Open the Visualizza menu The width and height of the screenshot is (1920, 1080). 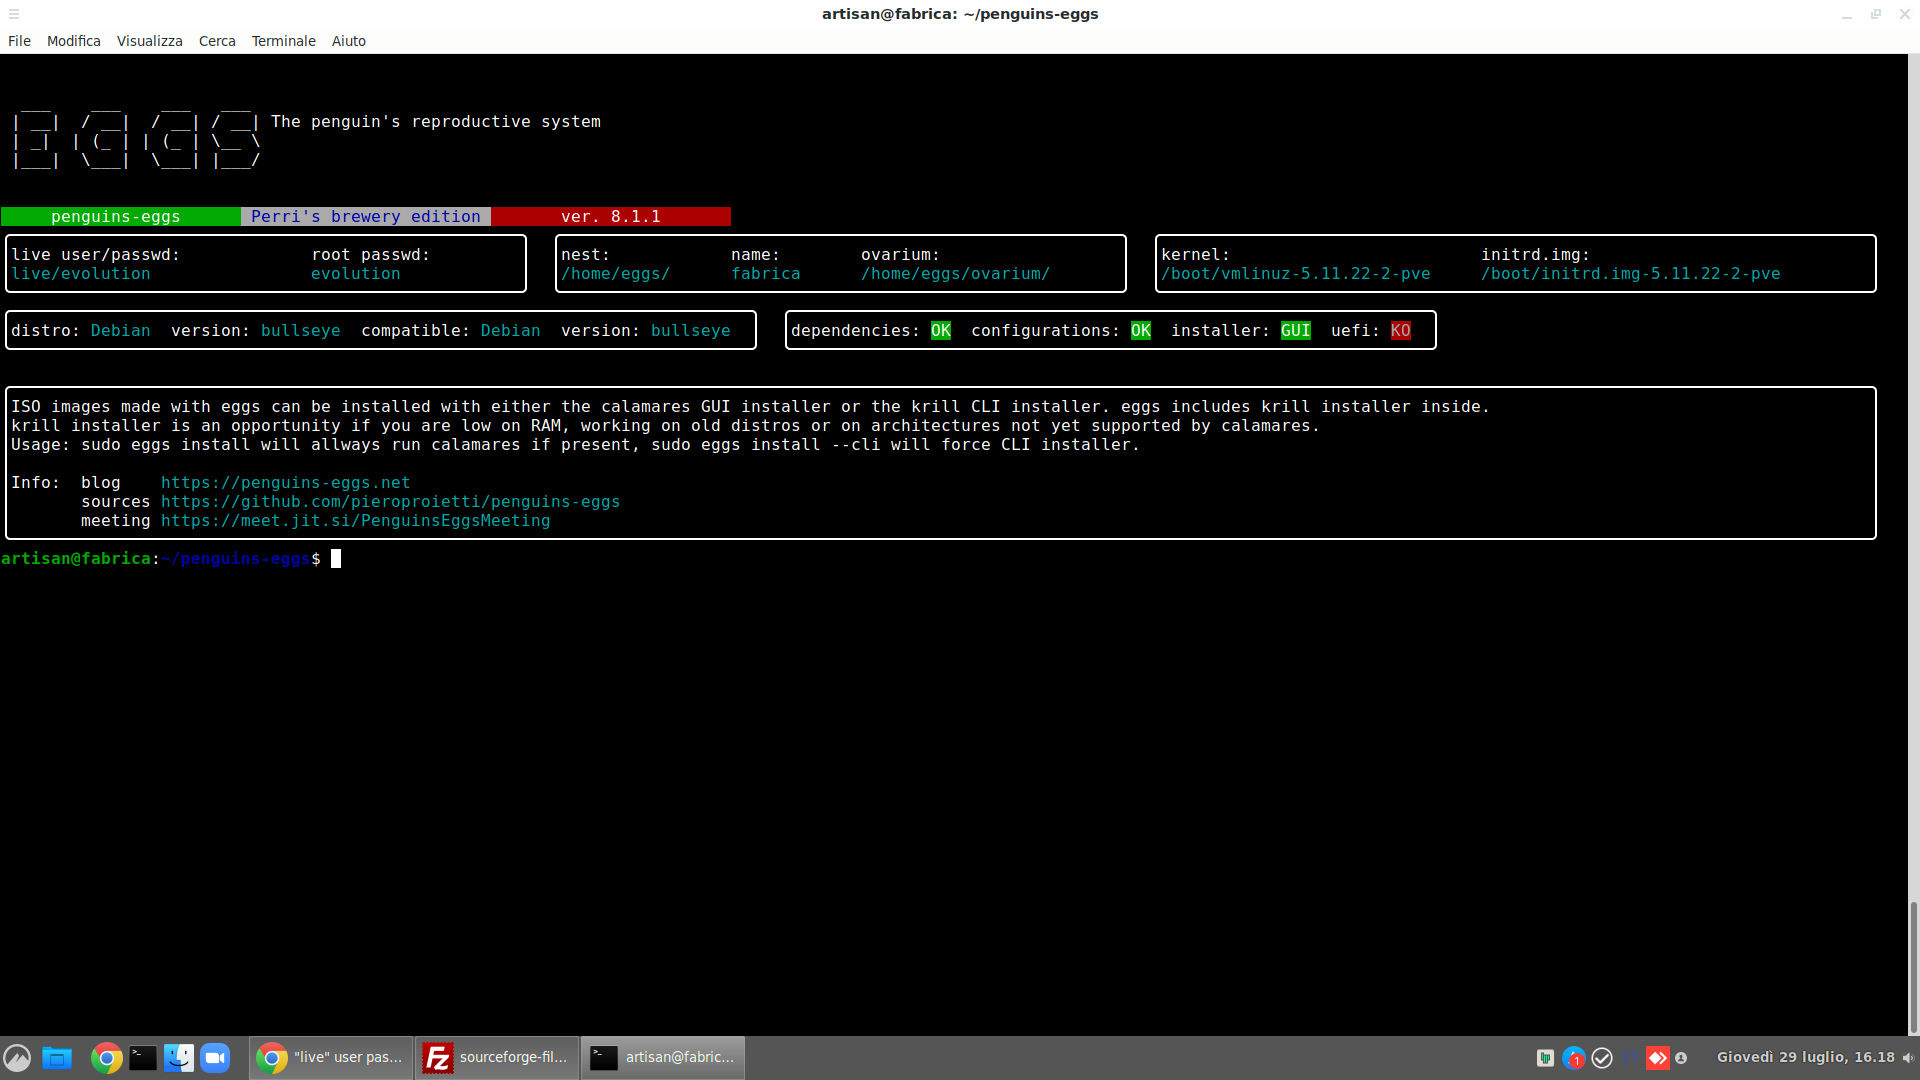pyautogui.click(x=149, y=41)
